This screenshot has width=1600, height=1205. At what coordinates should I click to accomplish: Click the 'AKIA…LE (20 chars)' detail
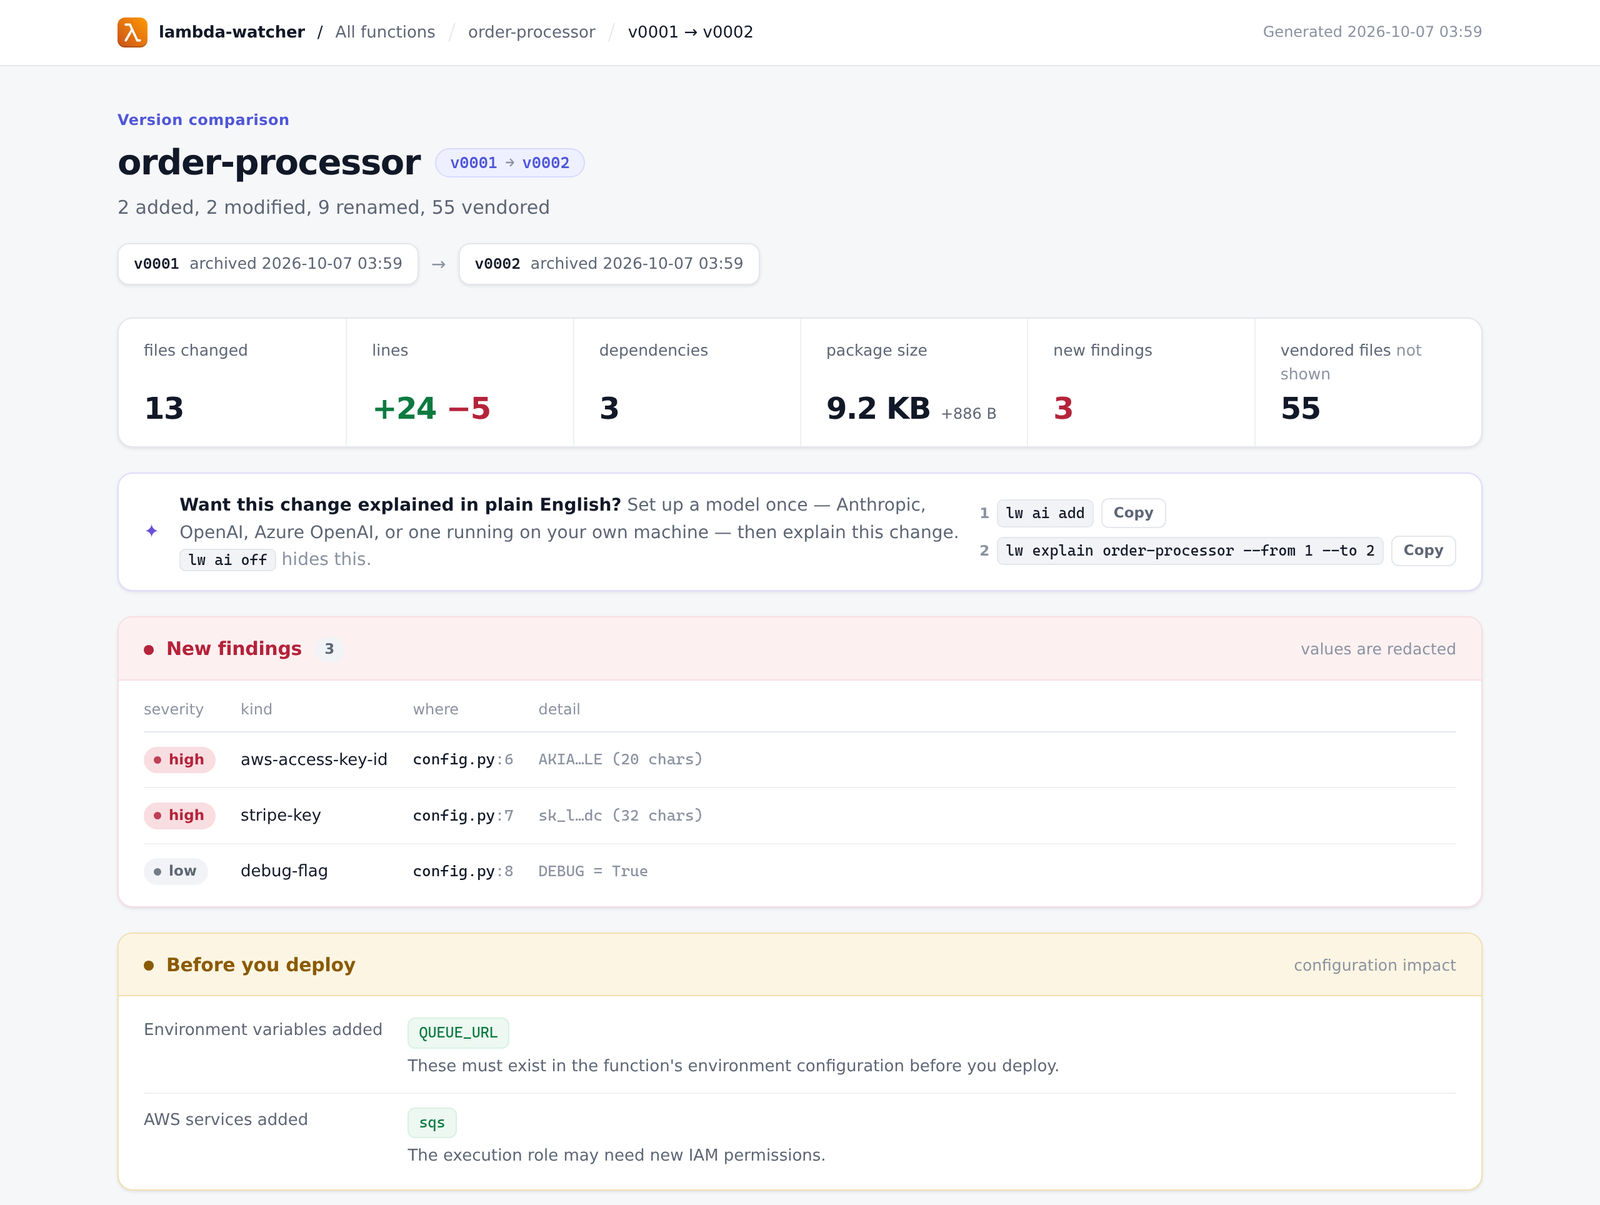(620, 760)
